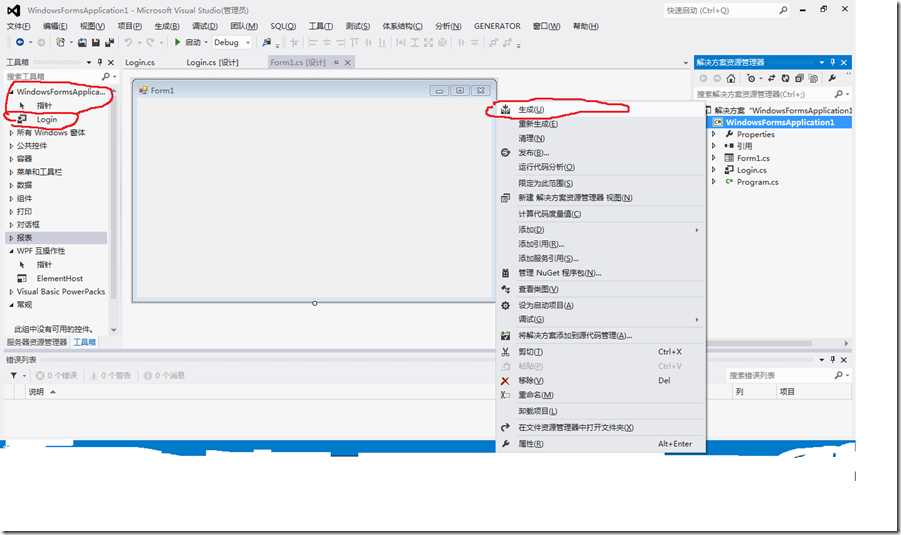Pin the toolbox panel with auto-hide pin
The image size is (901, 535).
(x=99, y=62)
